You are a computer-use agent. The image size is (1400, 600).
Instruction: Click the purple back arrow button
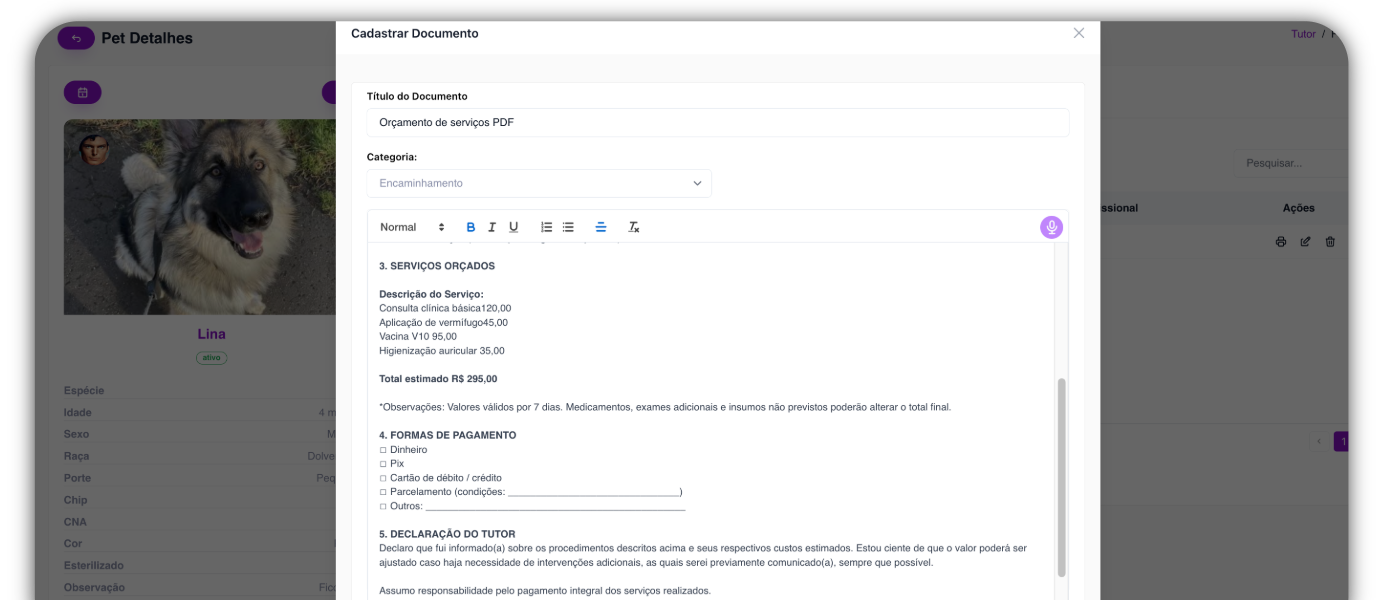pos(76,38)
